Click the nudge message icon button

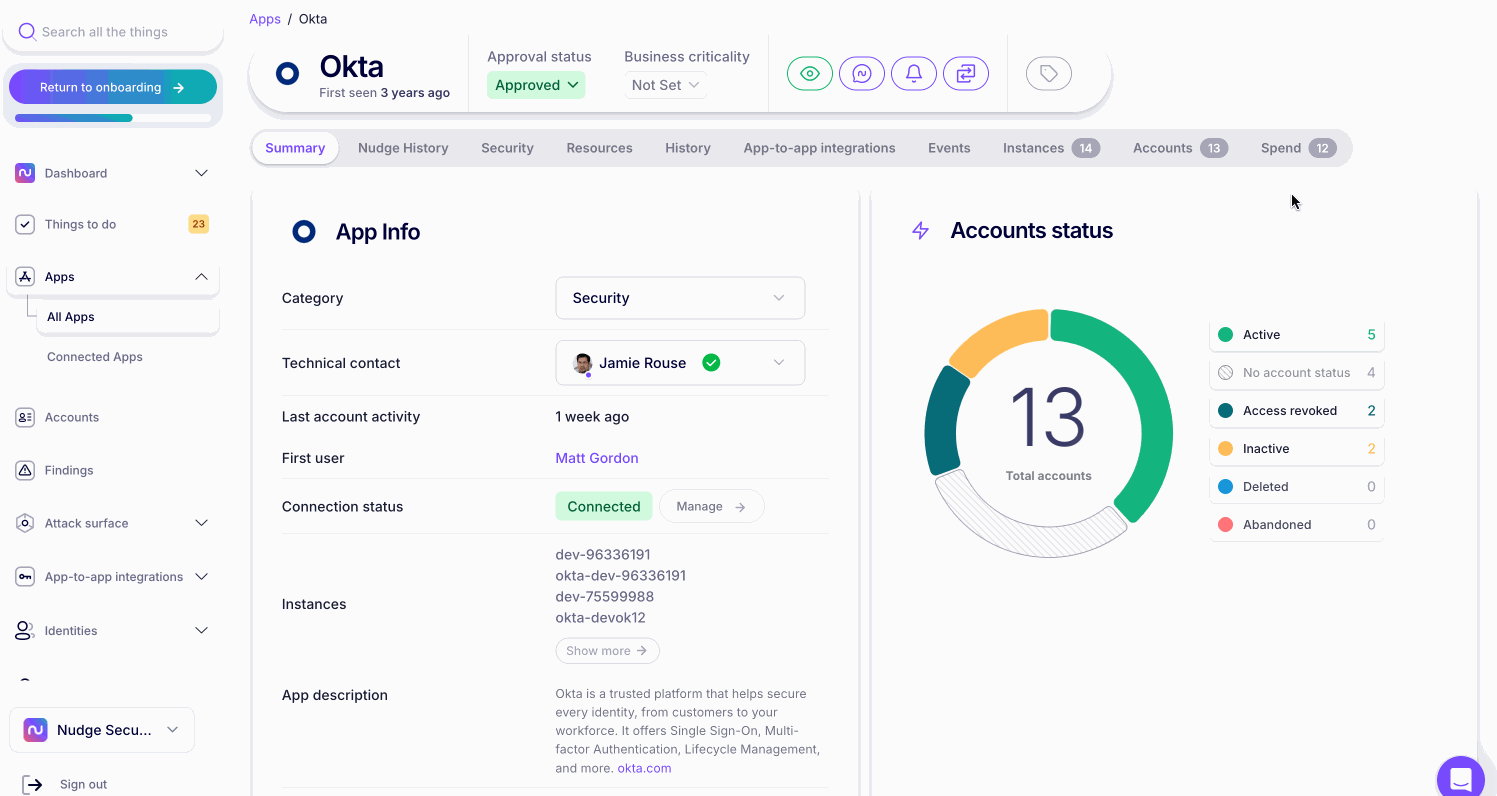point(861,74)
